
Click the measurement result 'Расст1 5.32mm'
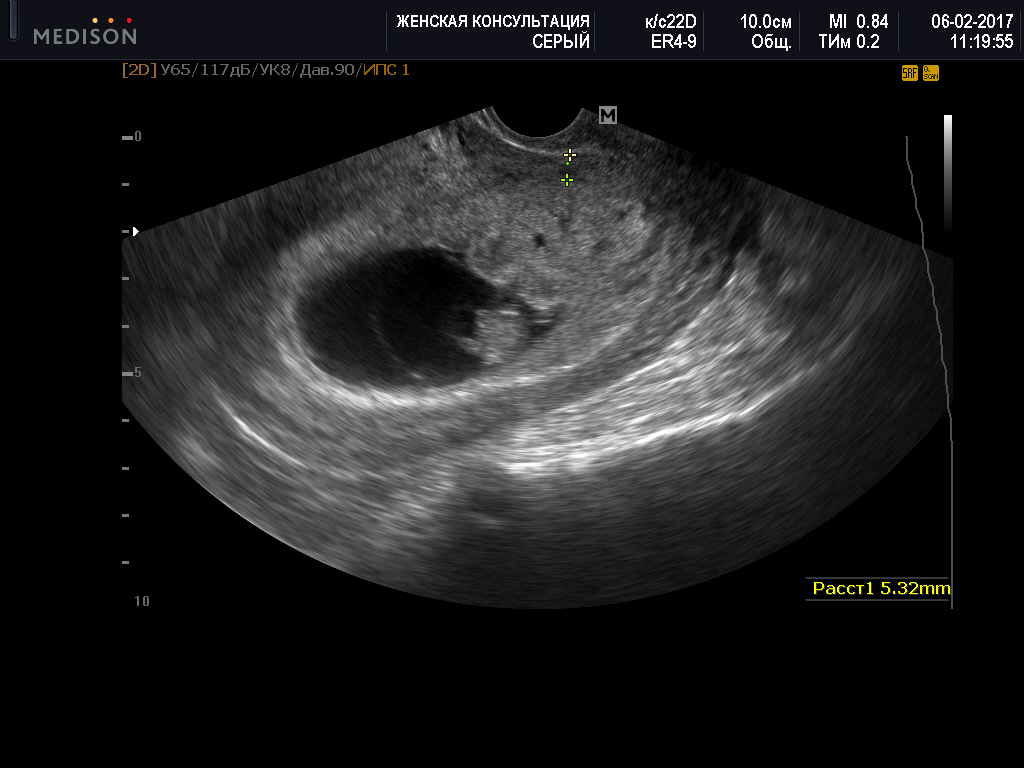pyautogui.click(x=881, y=588)
